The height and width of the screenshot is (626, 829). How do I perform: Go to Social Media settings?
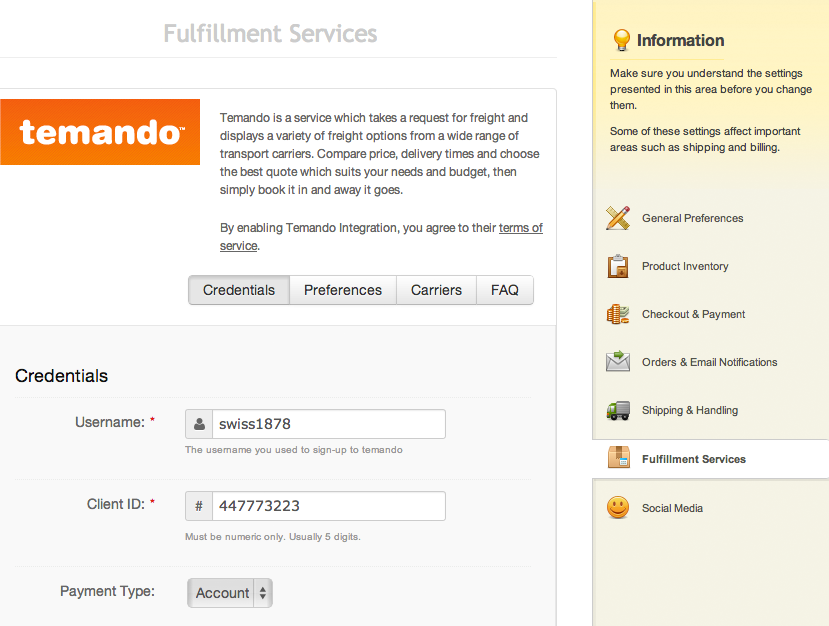[x=673, y=508]
